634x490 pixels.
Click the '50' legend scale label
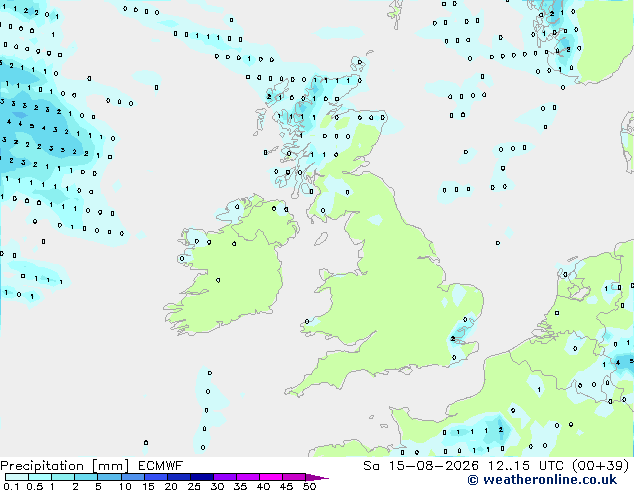309,486
